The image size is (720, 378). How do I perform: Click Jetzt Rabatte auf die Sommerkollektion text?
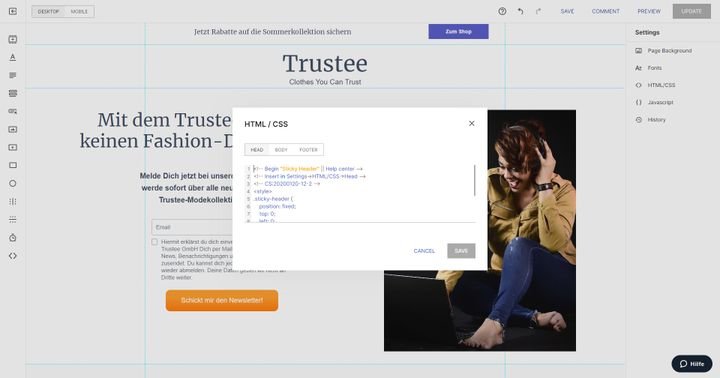coord(272,32)
